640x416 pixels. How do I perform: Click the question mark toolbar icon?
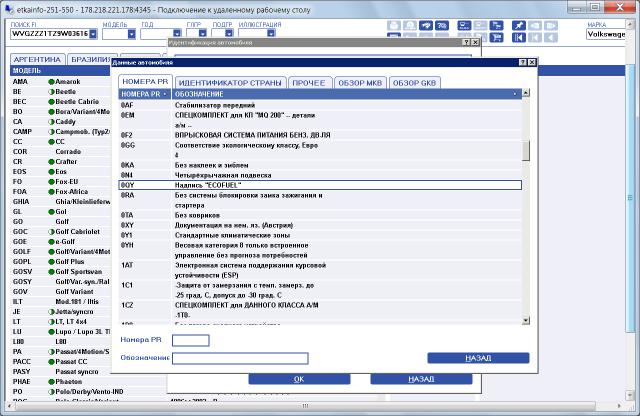(442, 26)
